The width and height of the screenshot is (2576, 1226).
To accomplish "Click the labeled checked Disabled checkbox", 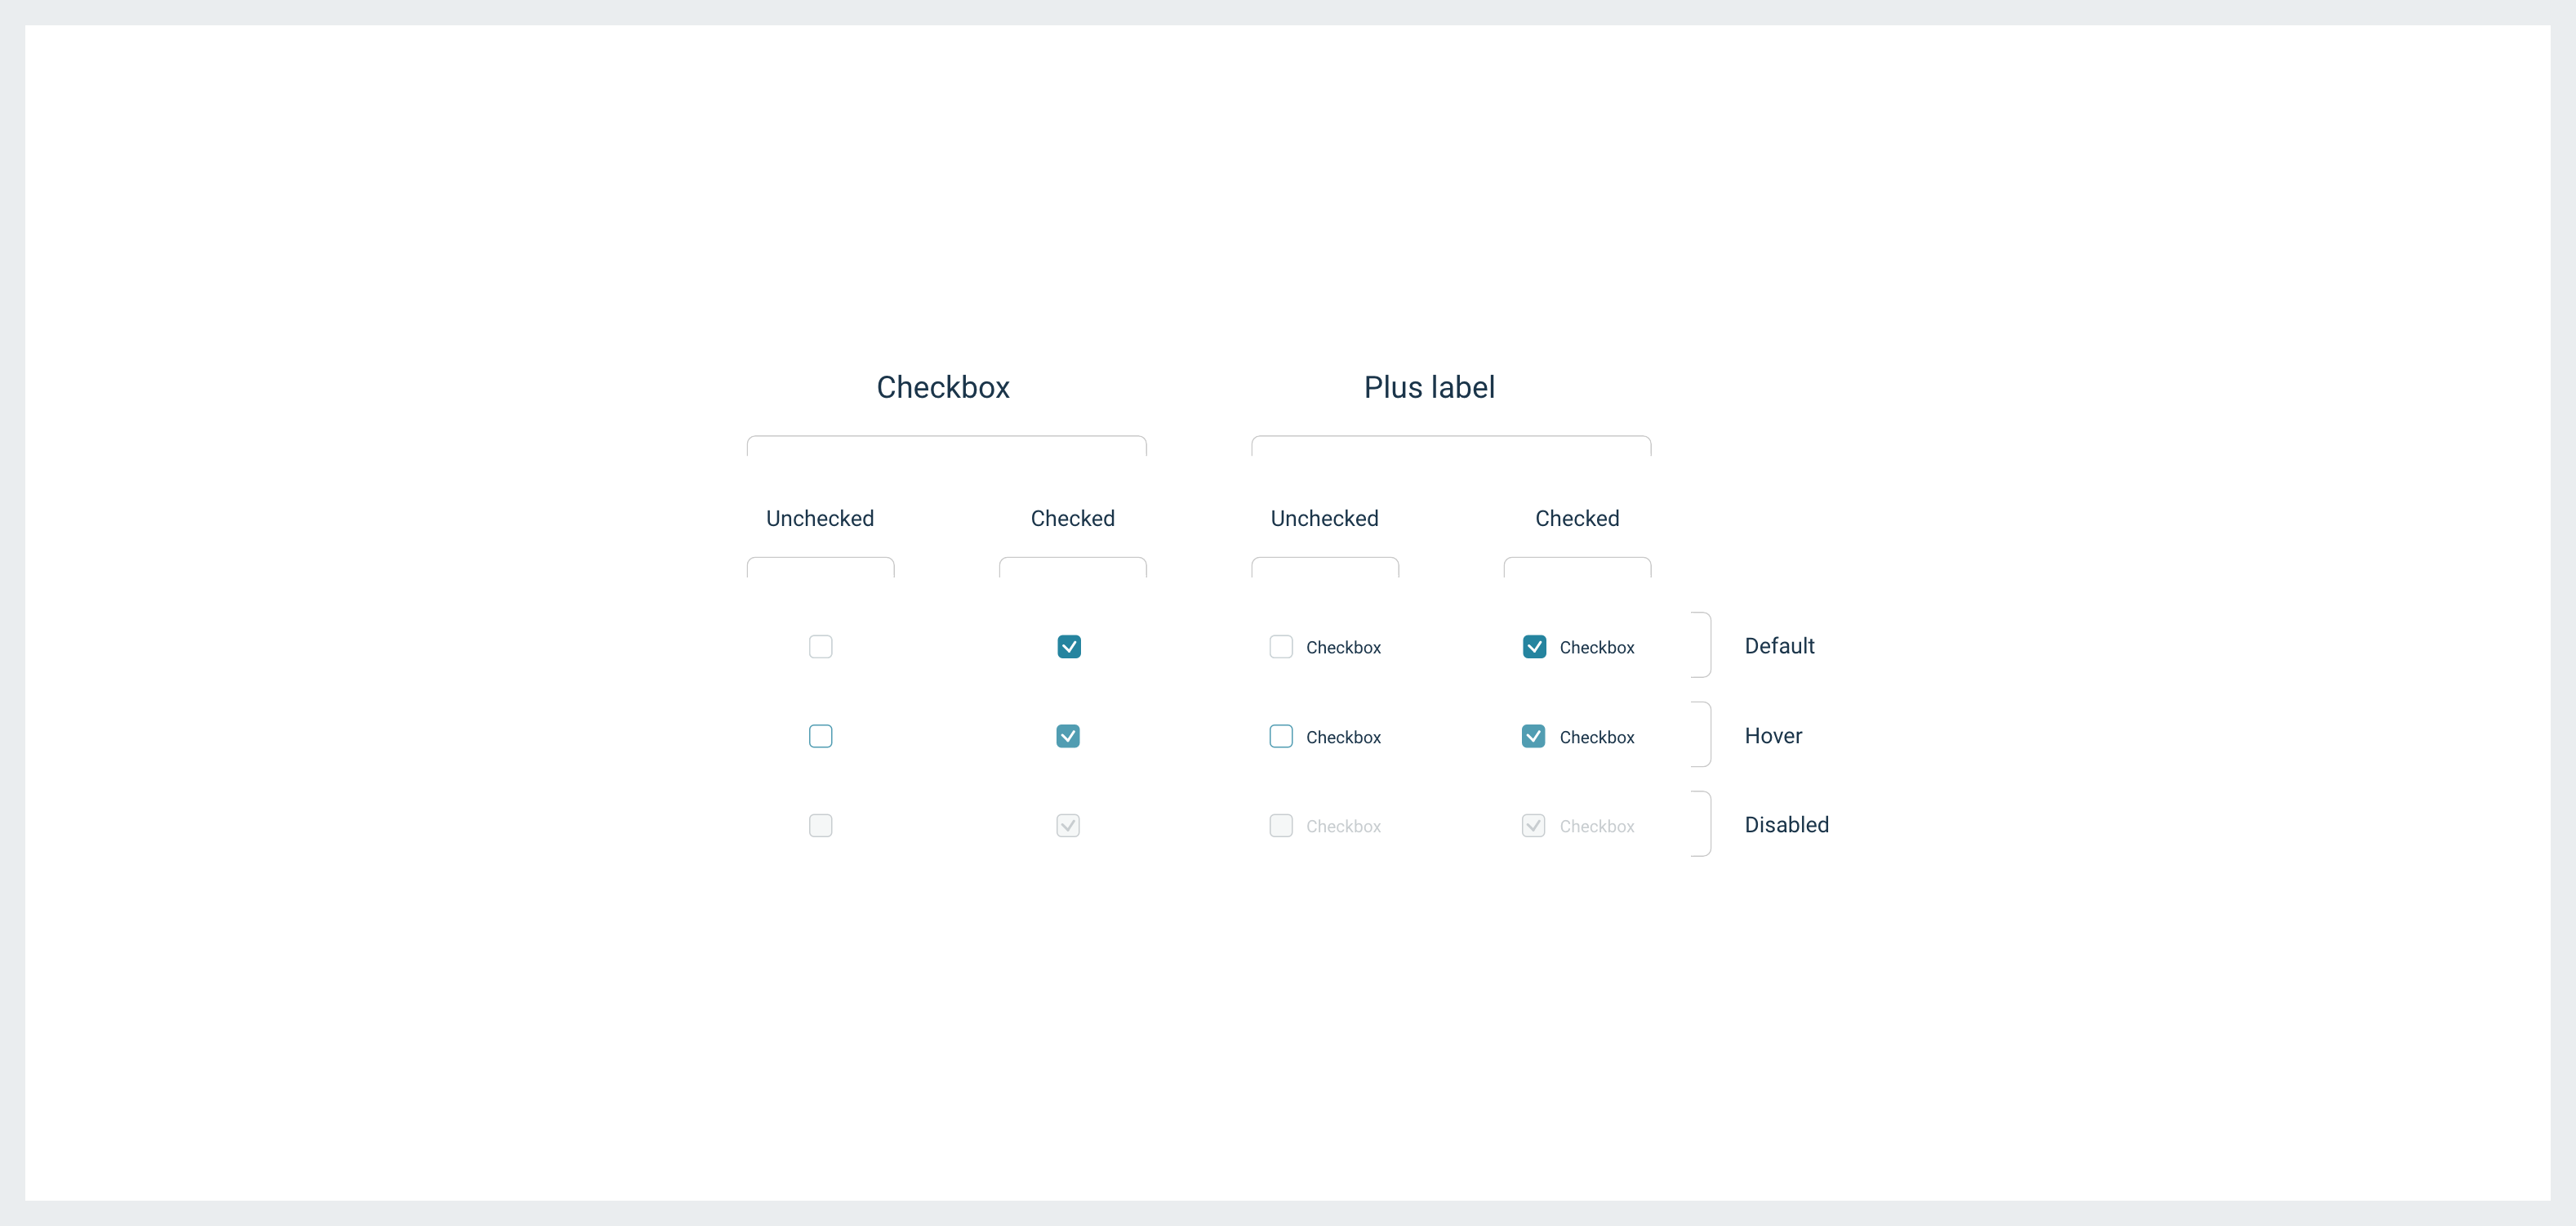I will pos(1534,825).
